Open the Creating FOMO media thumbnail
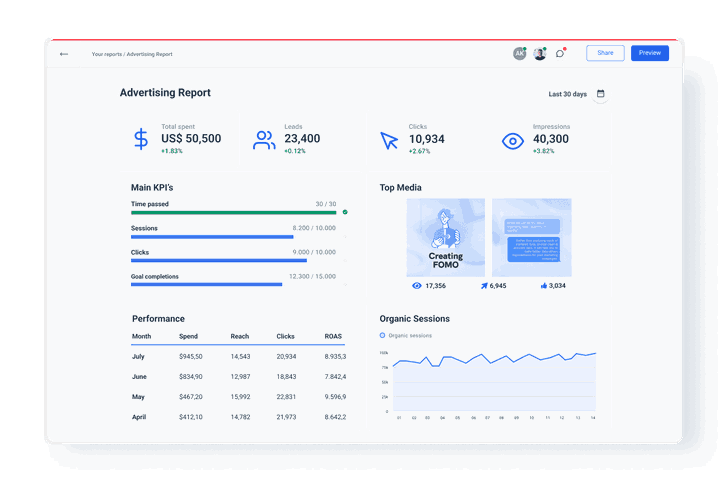The width and height of the screenshot is (728, 482). tap(446, 238)
